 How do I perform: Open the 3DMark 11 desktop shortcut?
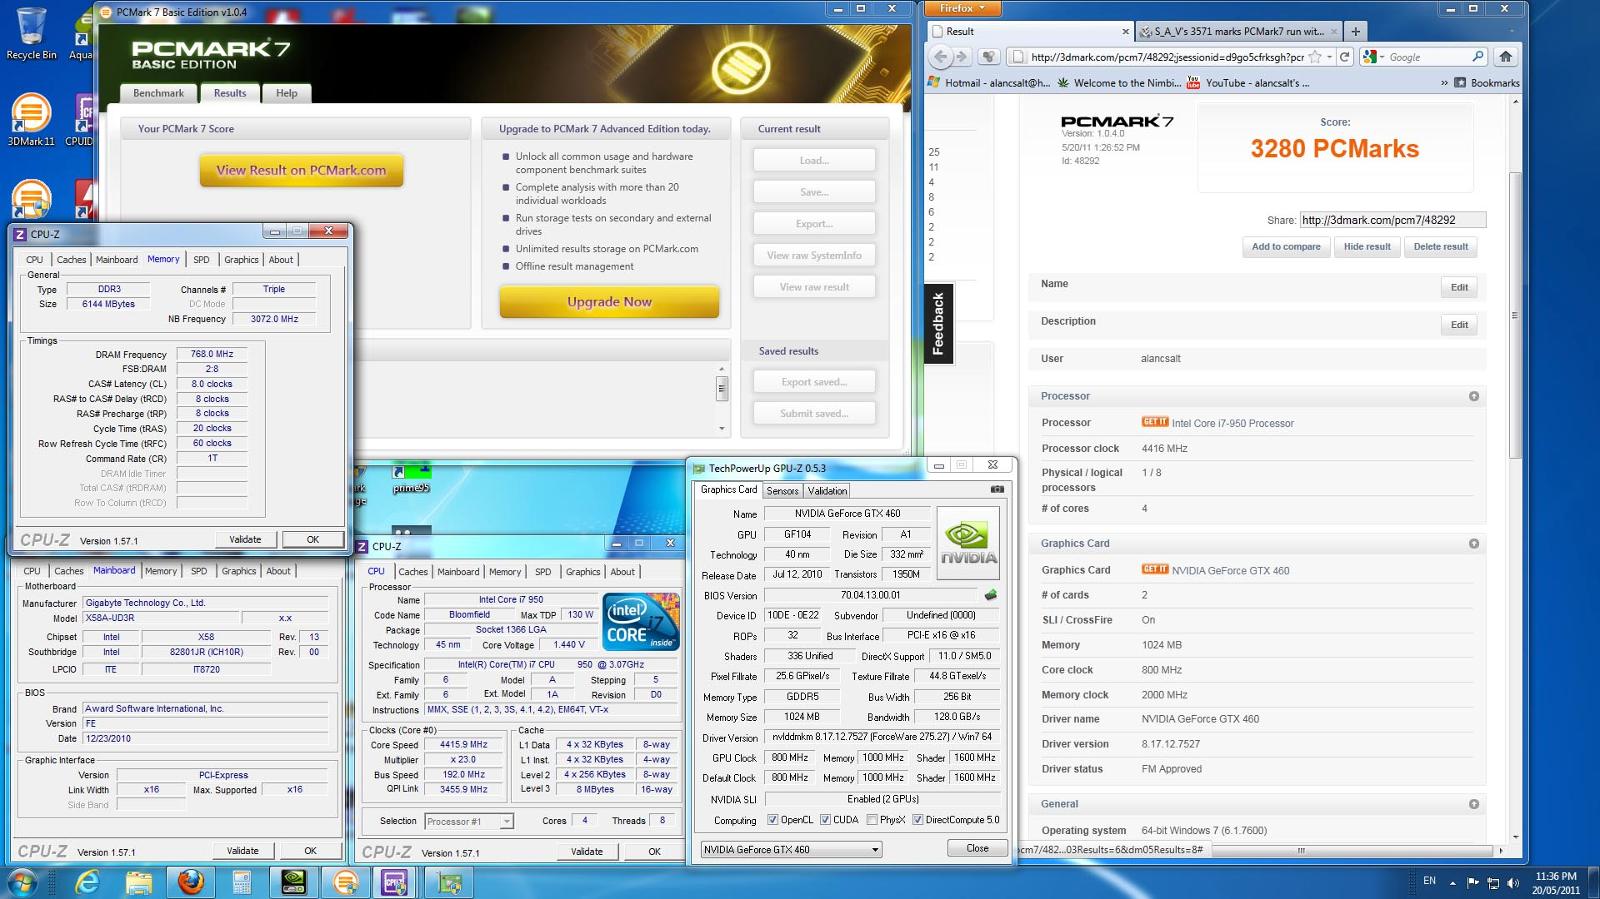(31, 120)
